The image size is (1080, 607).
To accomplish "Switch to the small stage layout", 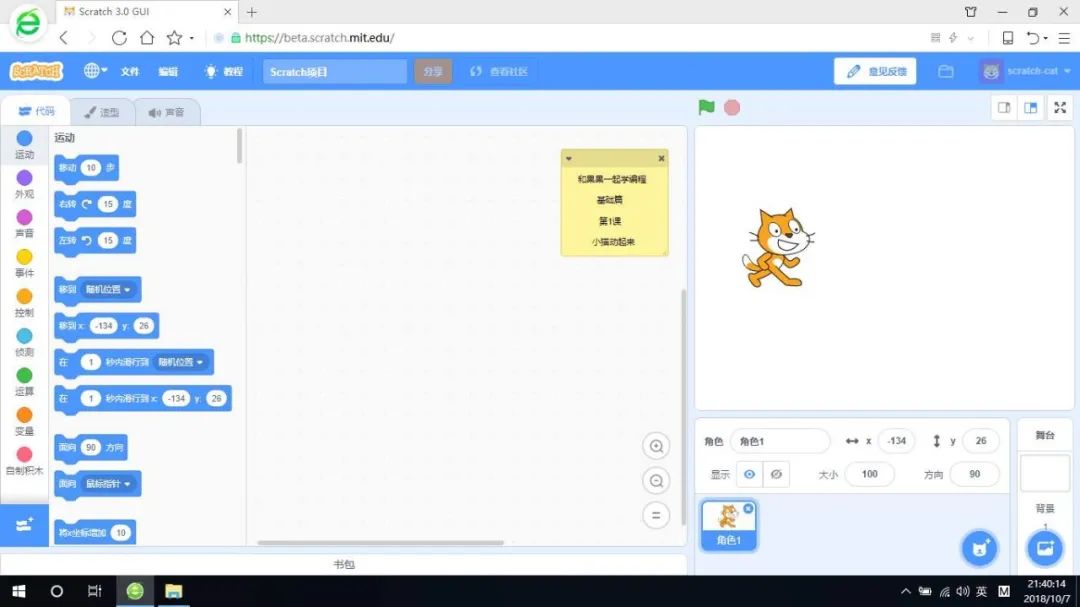I will pyautogui.click(x=1004, y=108).
